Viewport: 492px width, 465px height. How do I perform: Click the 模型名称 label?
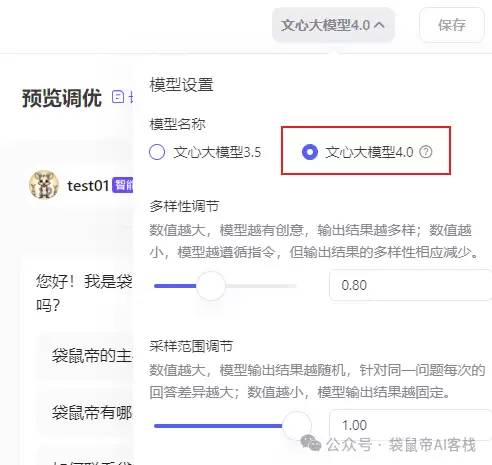(177, 124)
